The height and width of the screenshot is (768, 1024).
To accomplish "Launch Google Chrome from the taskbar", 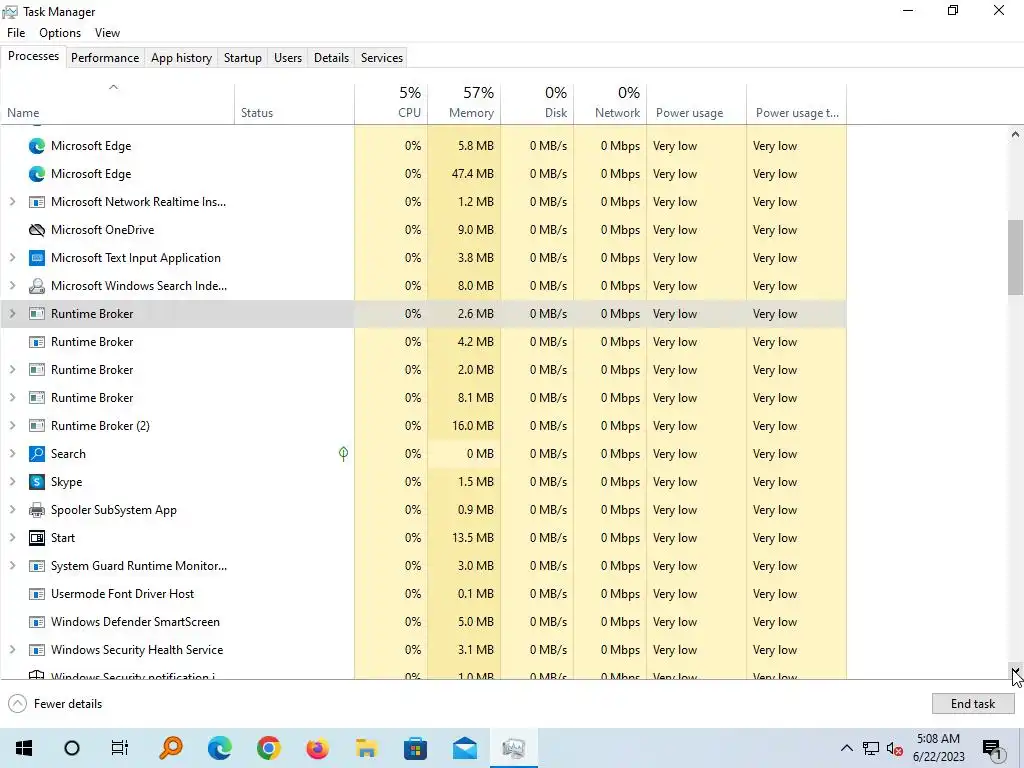I will (268, 748).
